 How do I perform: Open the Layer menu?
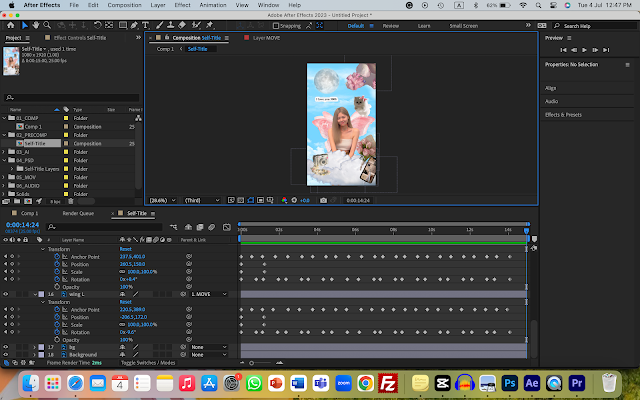tap(158, 5)
